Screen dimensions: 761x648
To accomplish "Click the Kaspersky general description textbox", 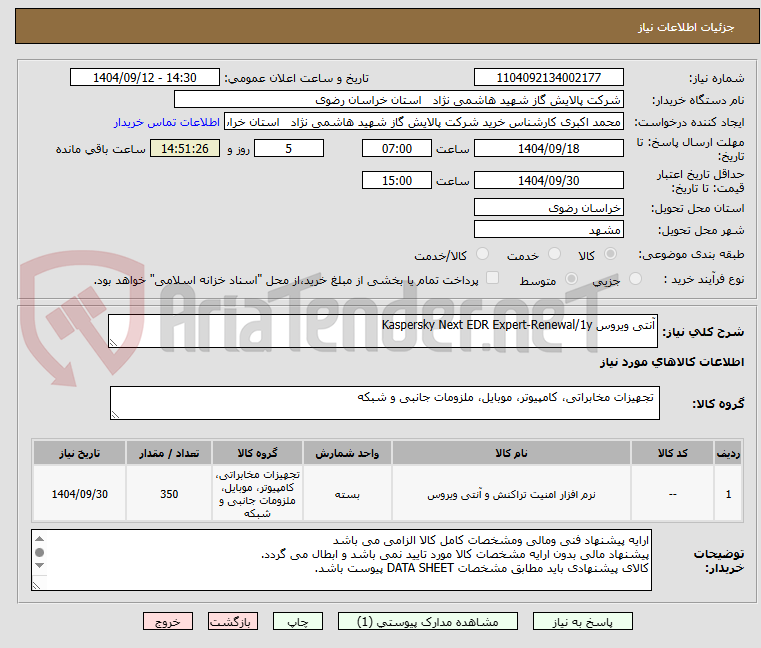I will [x=382, y=331].
